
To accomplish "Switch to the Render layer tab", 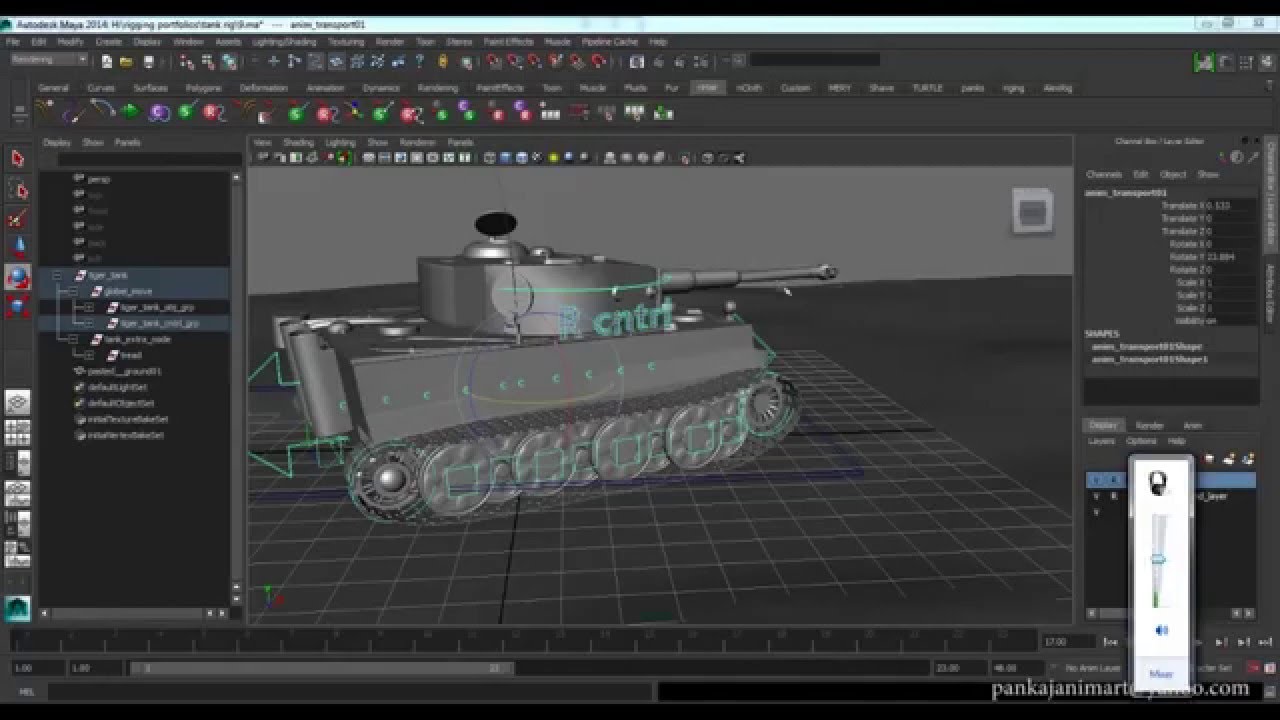I will click(1150, 426).
